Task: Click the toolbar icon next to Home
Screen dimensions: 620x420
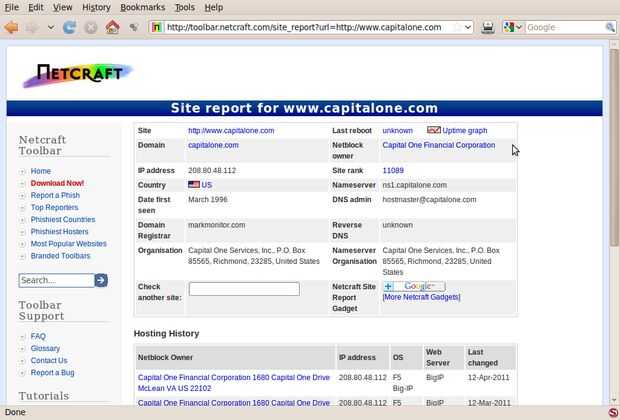Action: tap(134, 27)
